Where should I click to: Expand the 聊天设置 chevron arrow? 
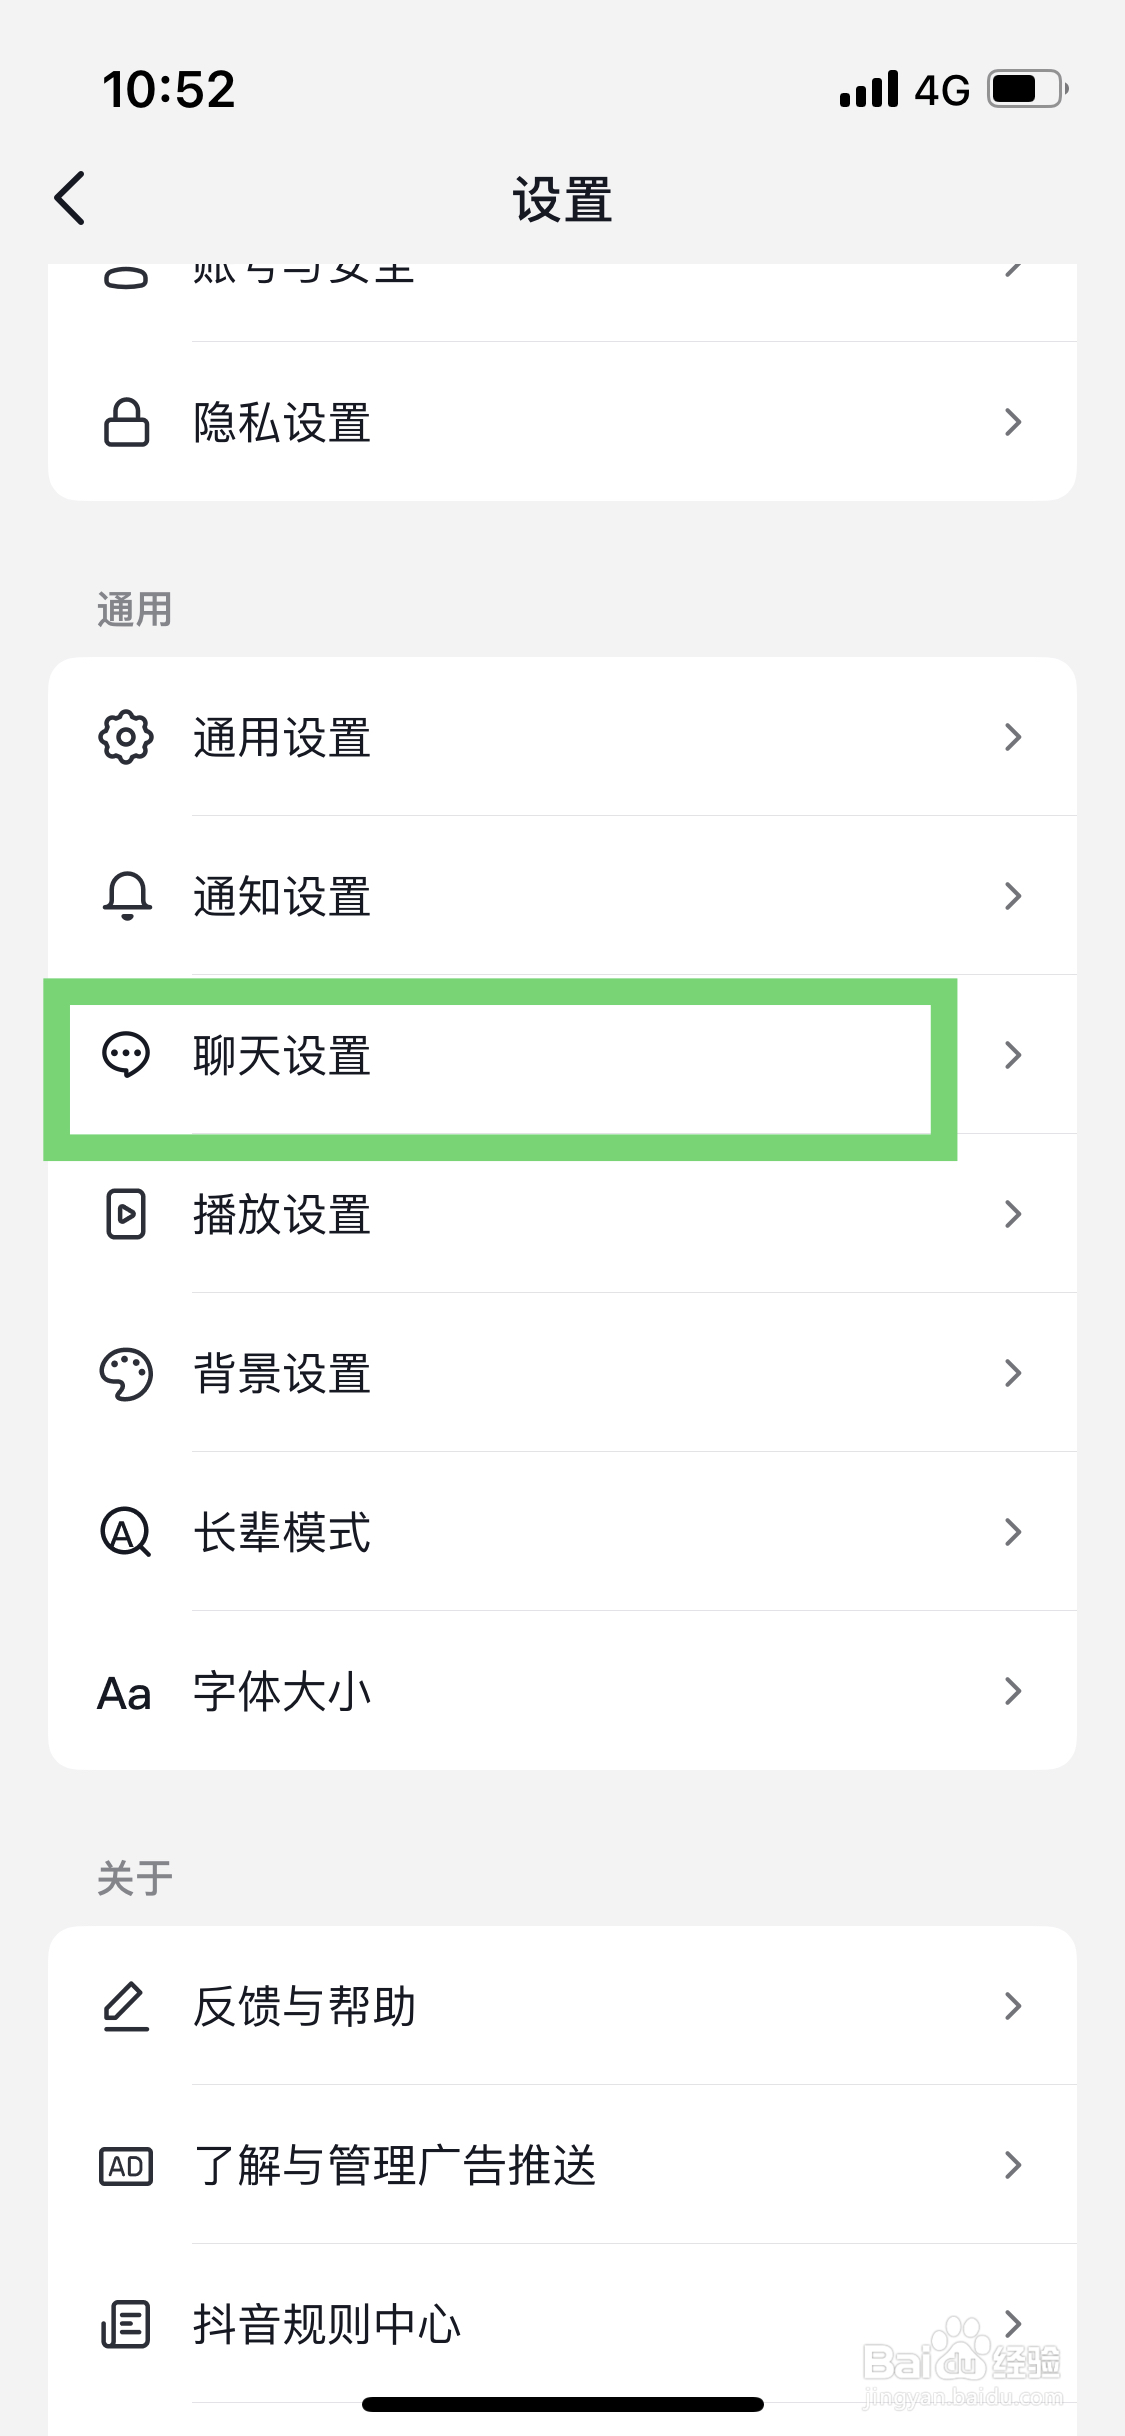click(x=1013, y=1055)
